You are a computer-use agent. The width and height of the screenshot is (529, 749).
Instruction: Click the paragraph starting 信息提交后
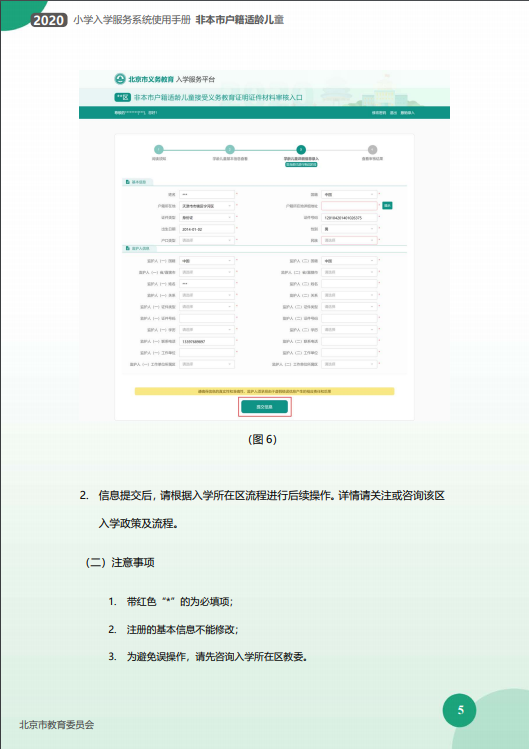click(x=271, y=510)
